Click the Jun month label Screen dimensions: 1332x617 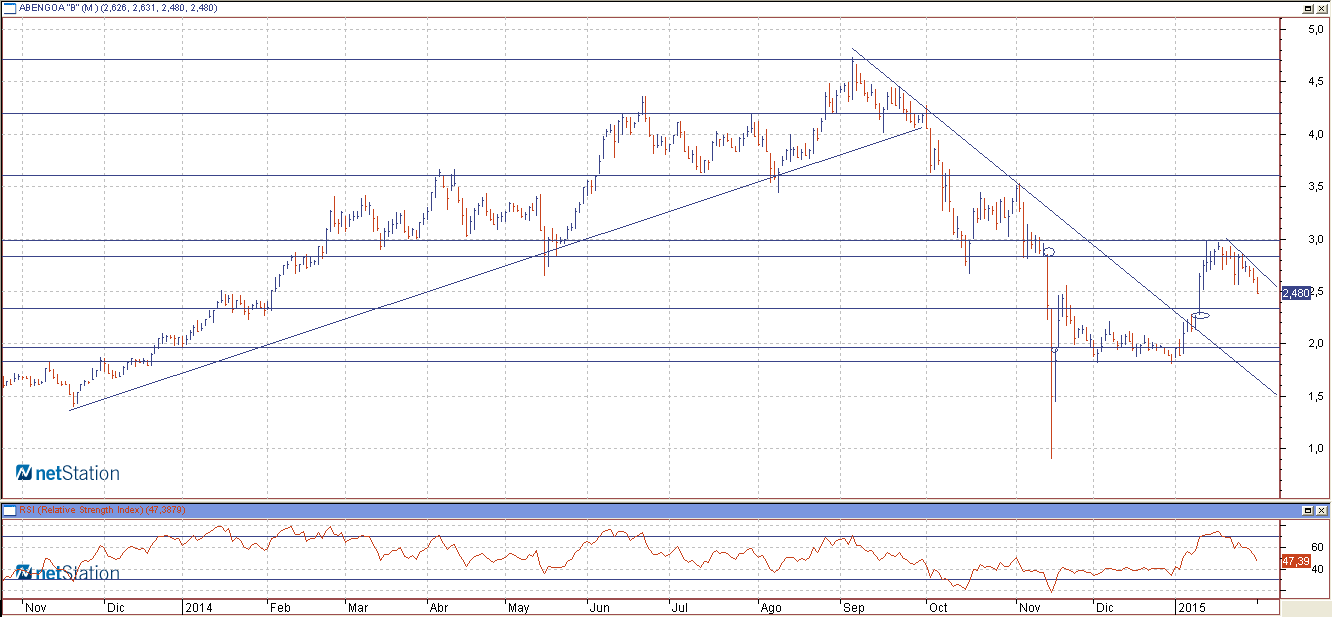601,607
